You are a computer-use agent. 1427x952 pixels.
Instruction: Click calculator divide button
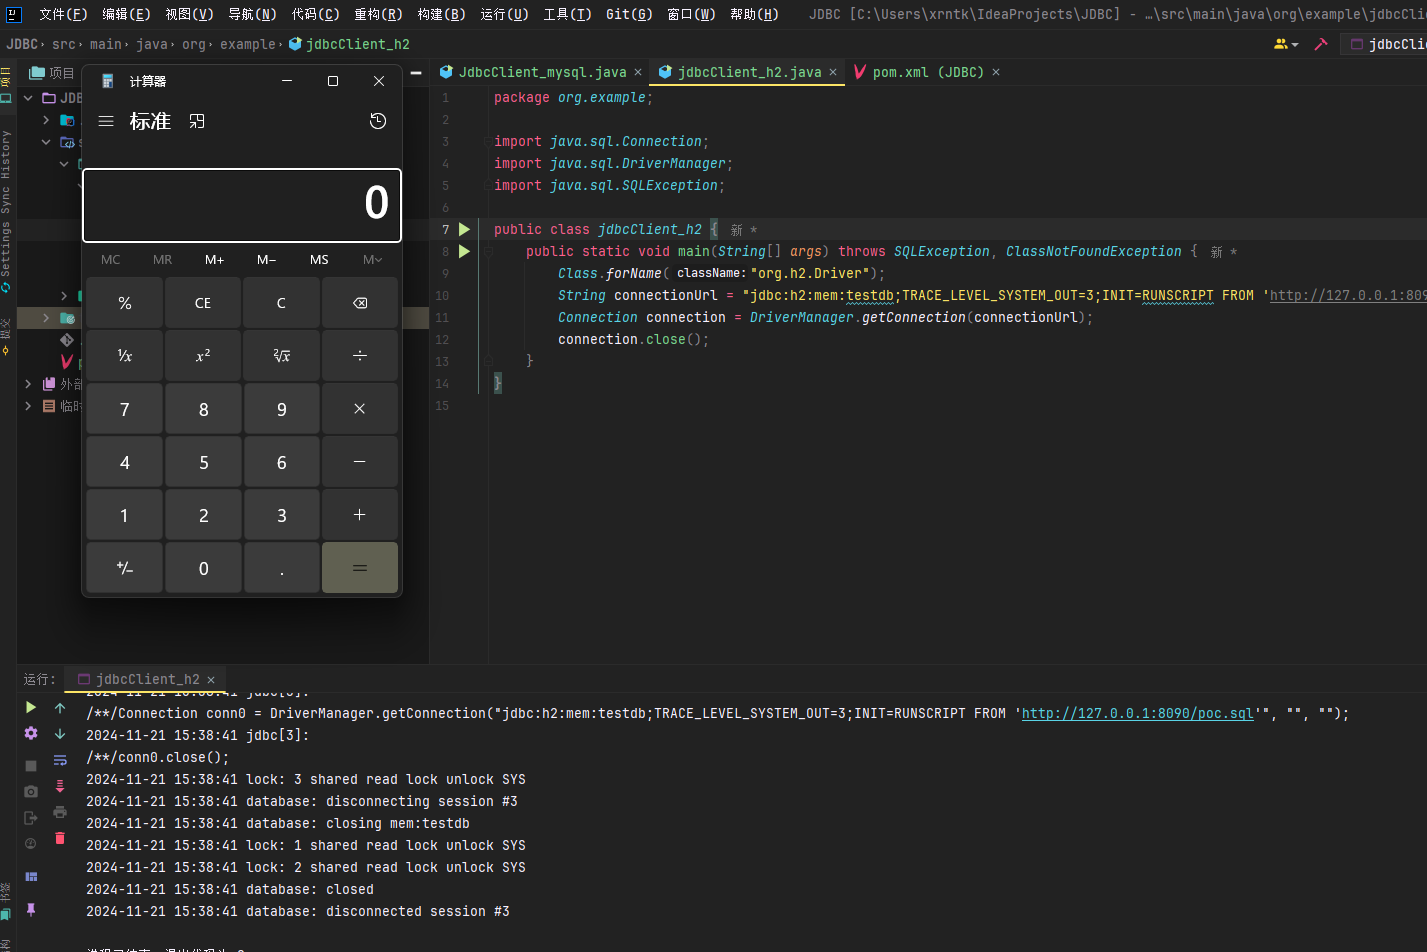click(x=360, y=356)
